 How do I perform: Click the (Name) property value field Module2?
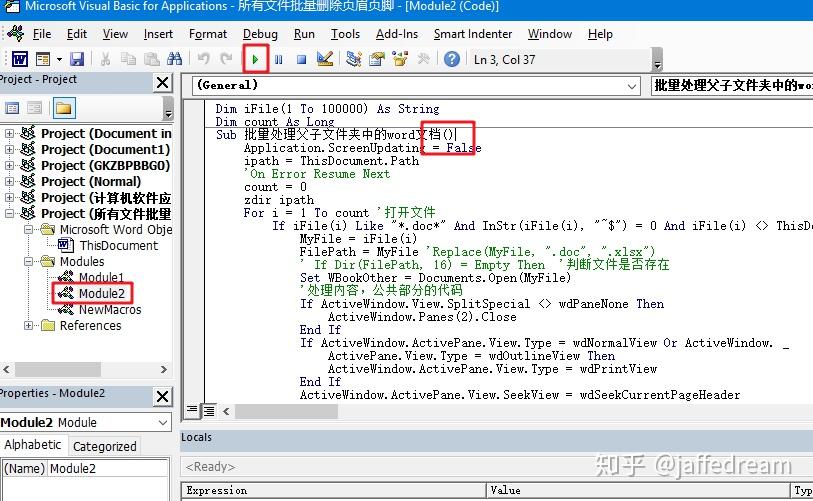108,468
